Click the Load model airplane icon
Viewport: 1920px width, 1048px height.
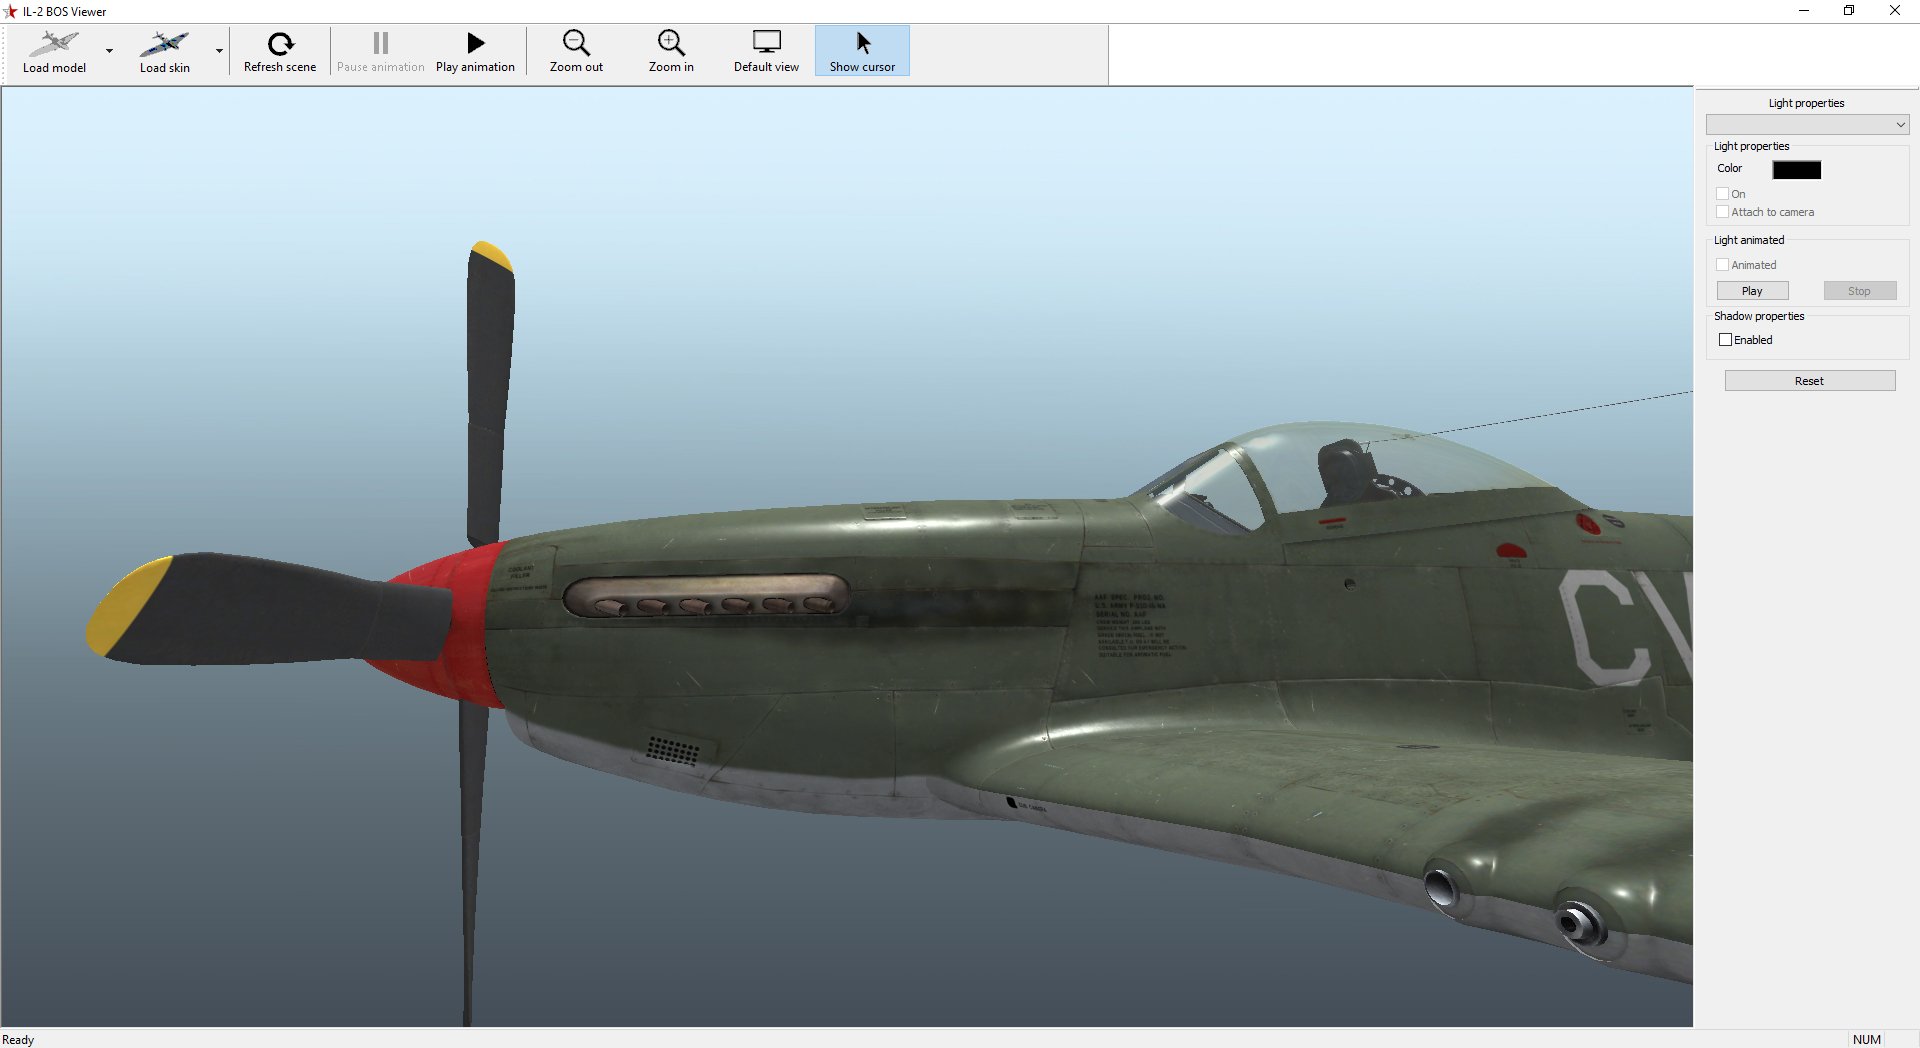click(x=54, y=43)
